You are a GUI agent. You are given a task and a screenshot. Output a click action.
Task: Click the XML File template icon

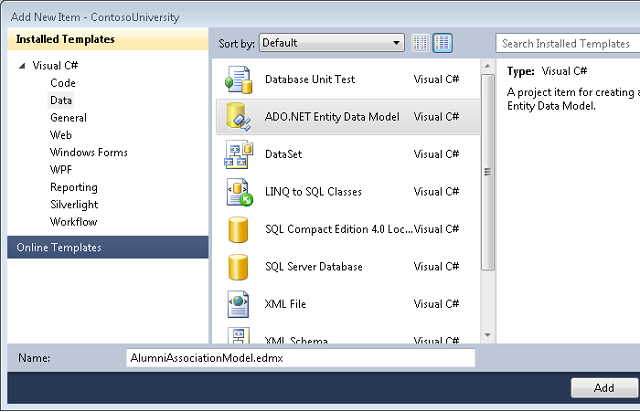point(238,304)
